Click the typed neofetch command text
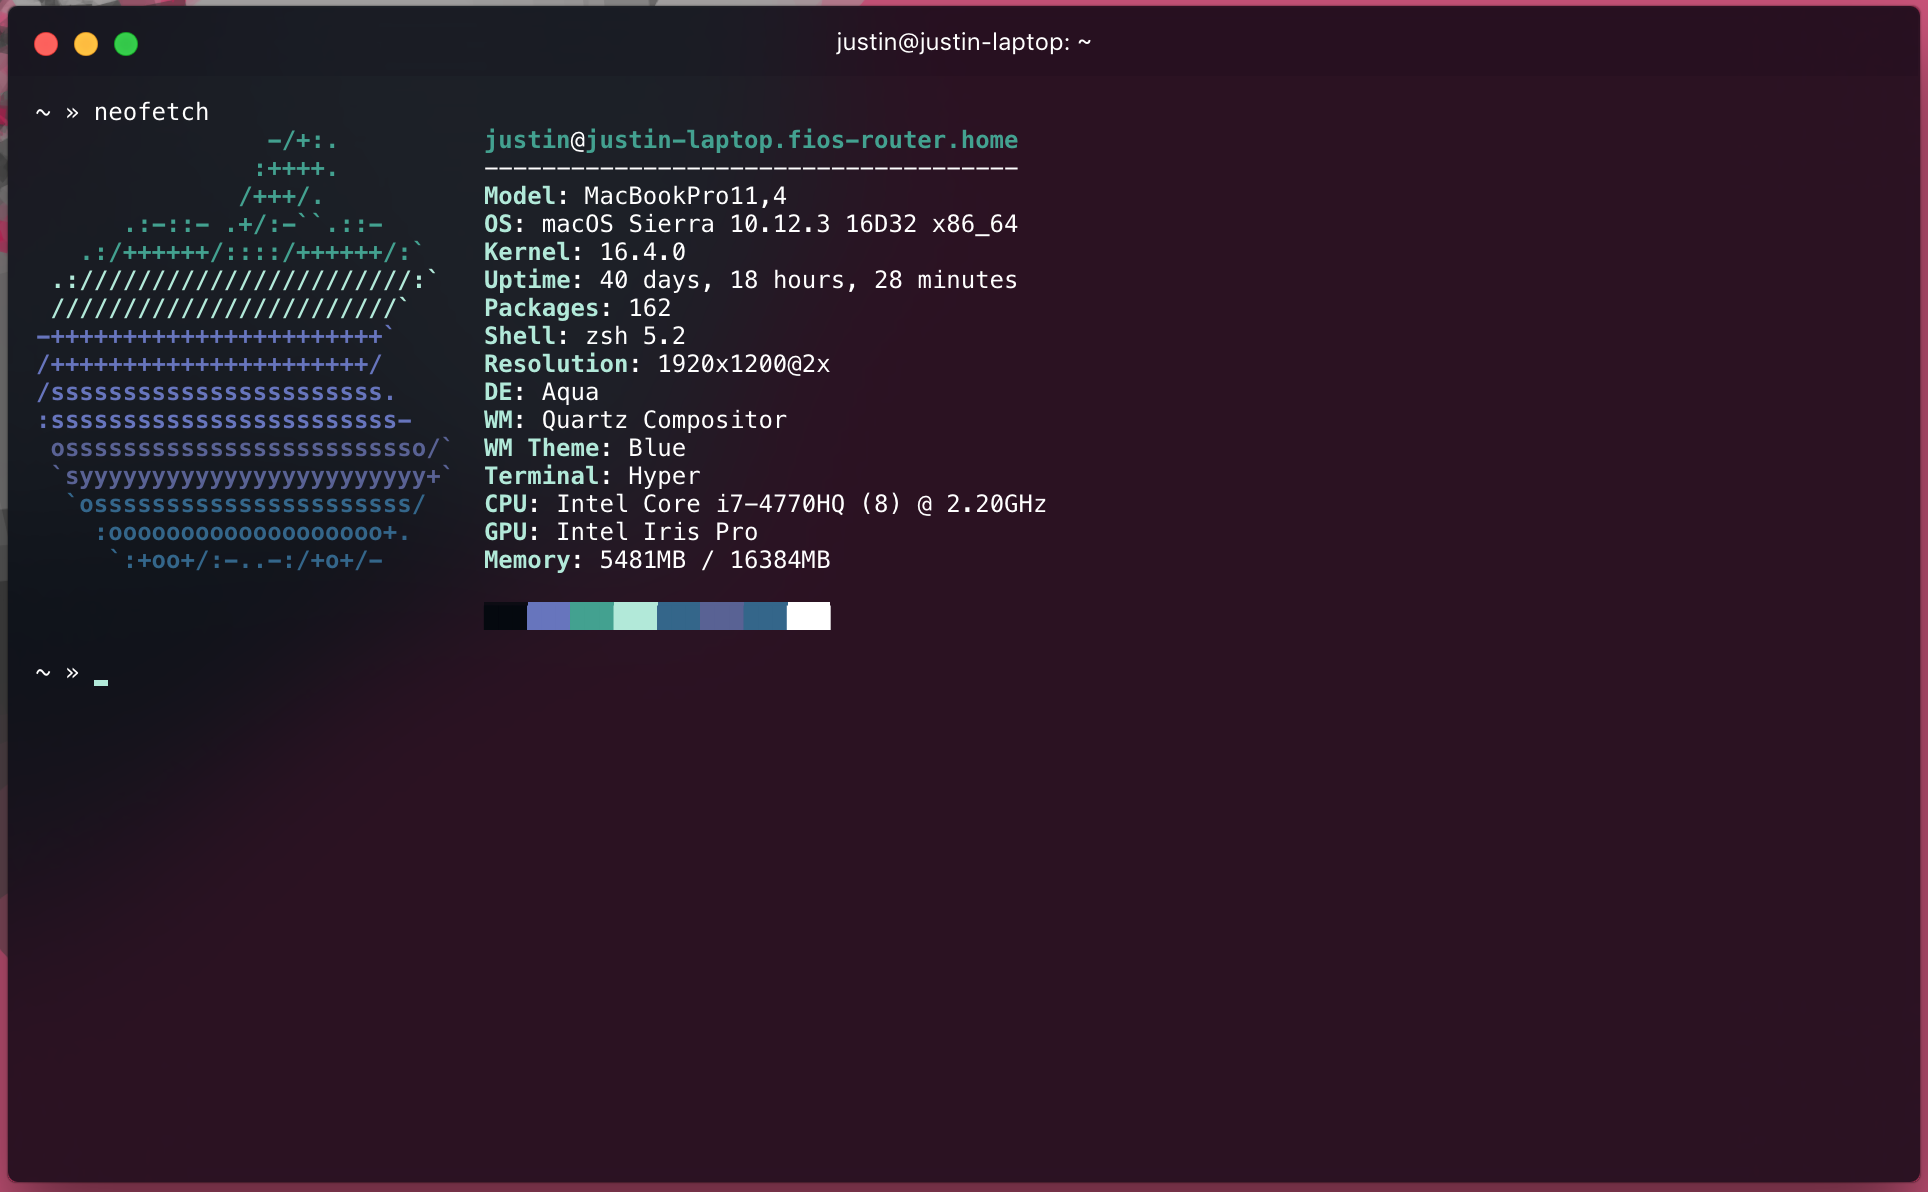Viewport: 1928px width, 1192px height. (x=151, y=112)
